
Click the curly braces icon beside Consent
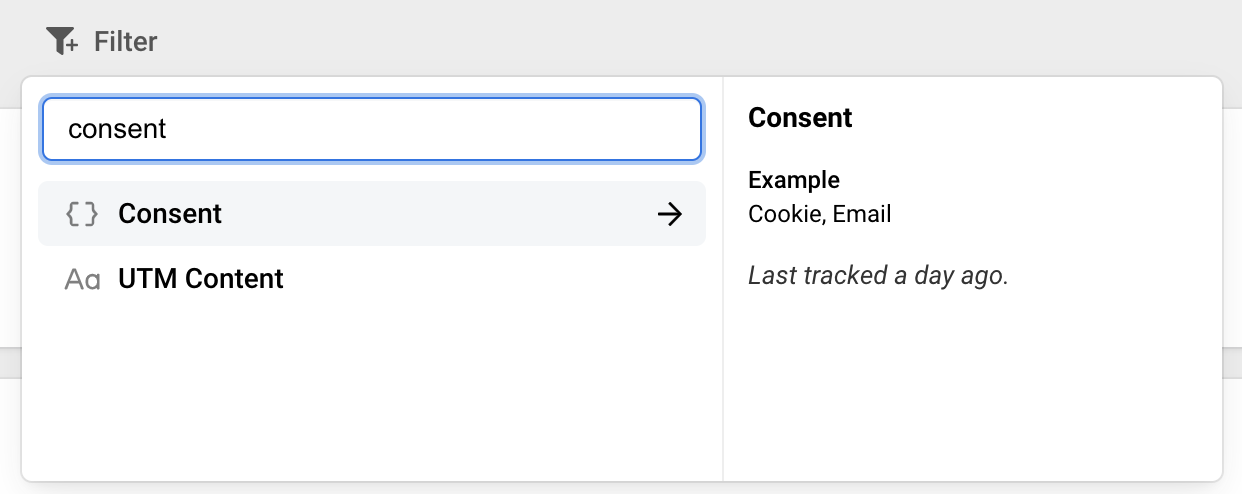tap(82, 214)
